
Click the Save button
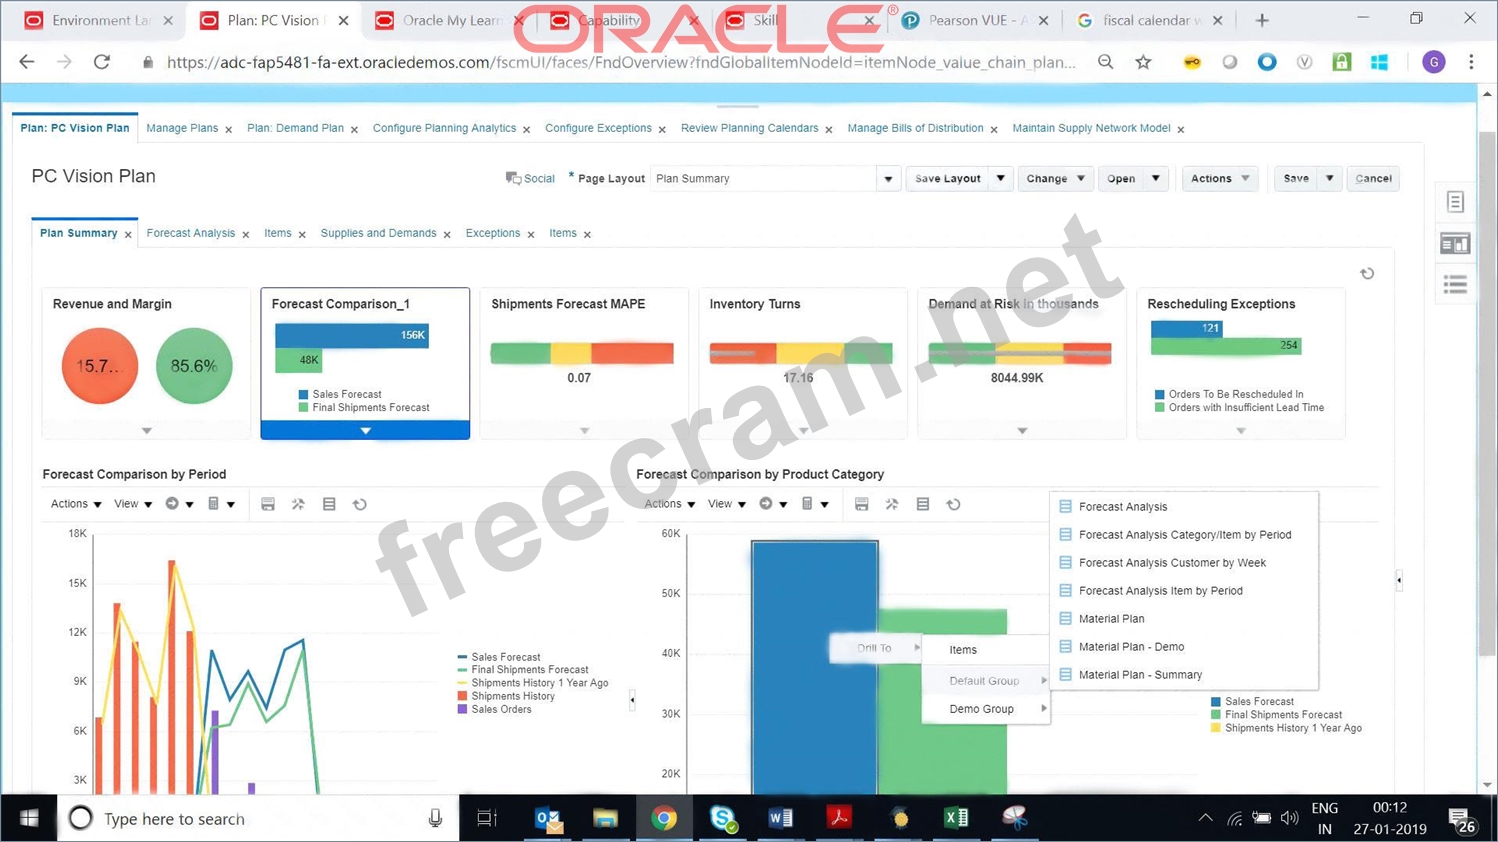1296,178
